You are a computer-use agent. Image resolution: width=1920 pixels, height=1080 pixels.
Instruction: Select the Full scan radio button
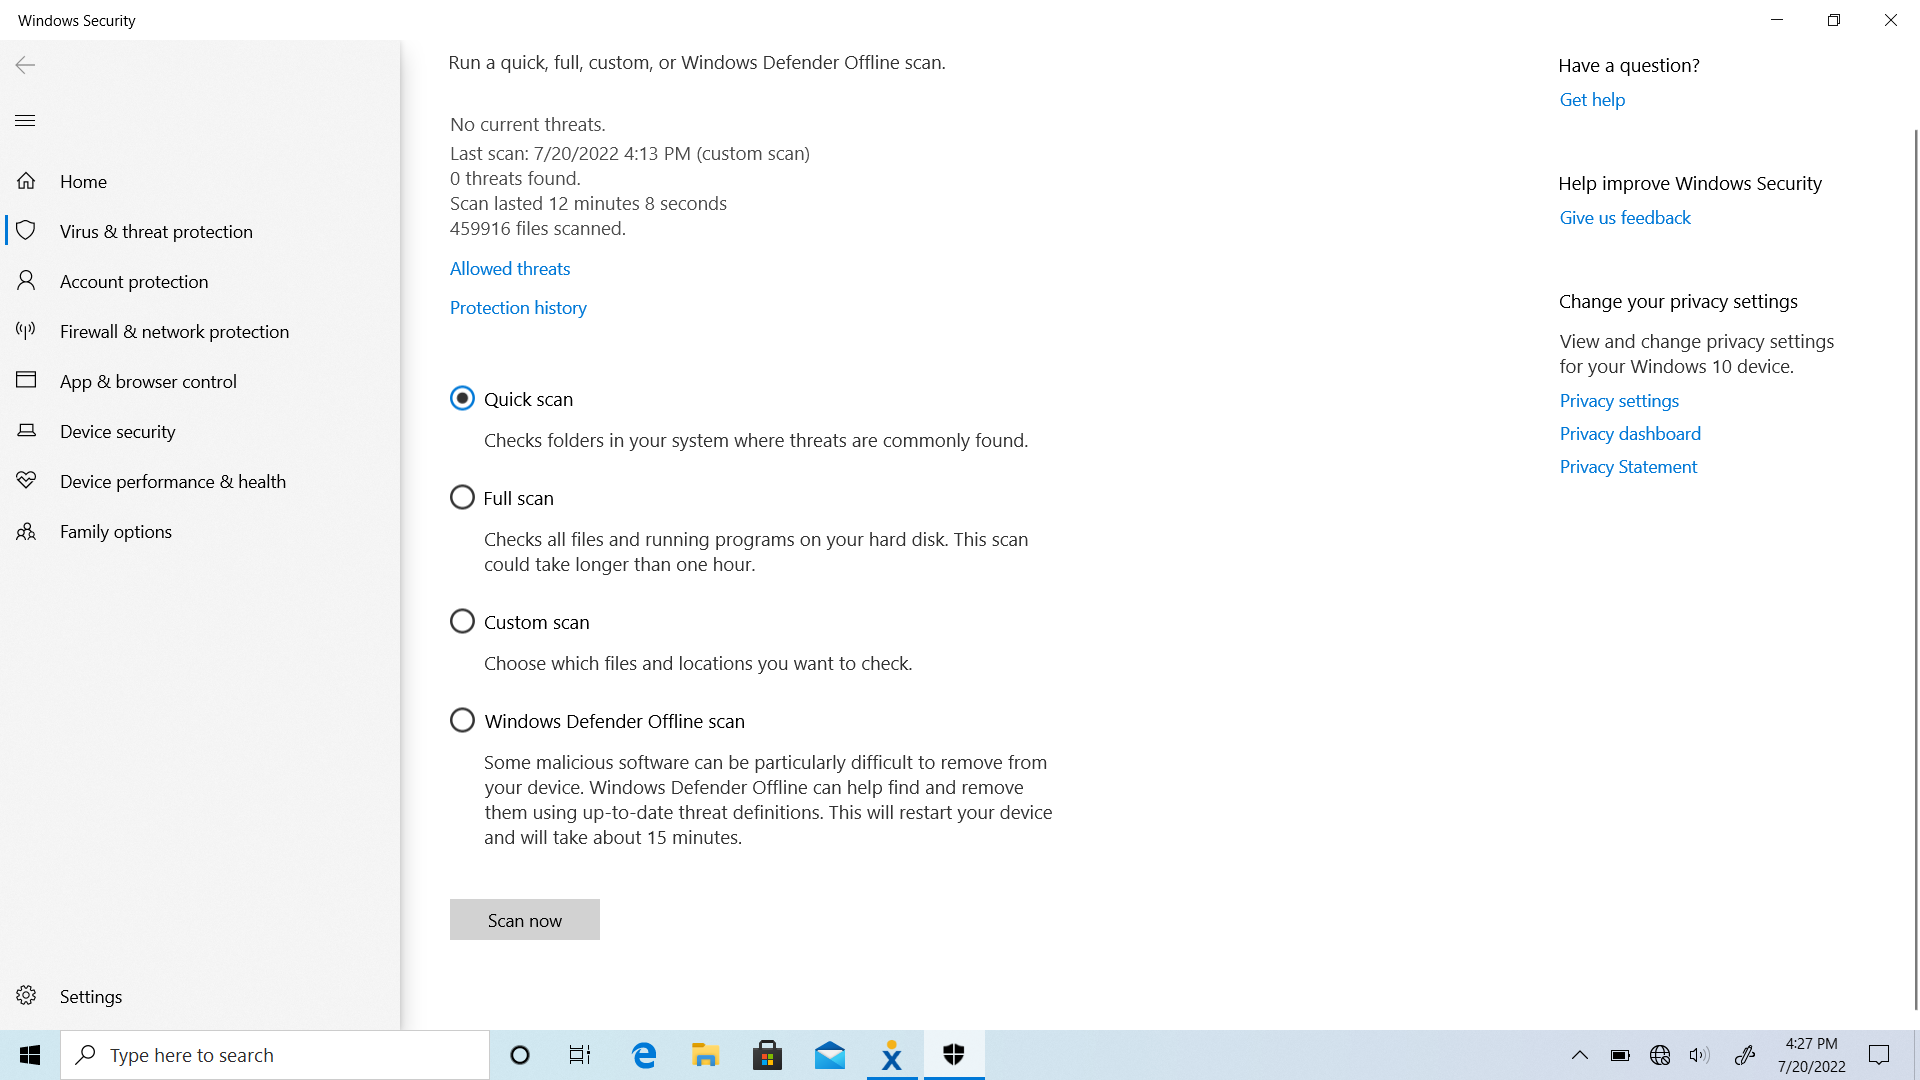pyautogui.click(x=462, y=497)
